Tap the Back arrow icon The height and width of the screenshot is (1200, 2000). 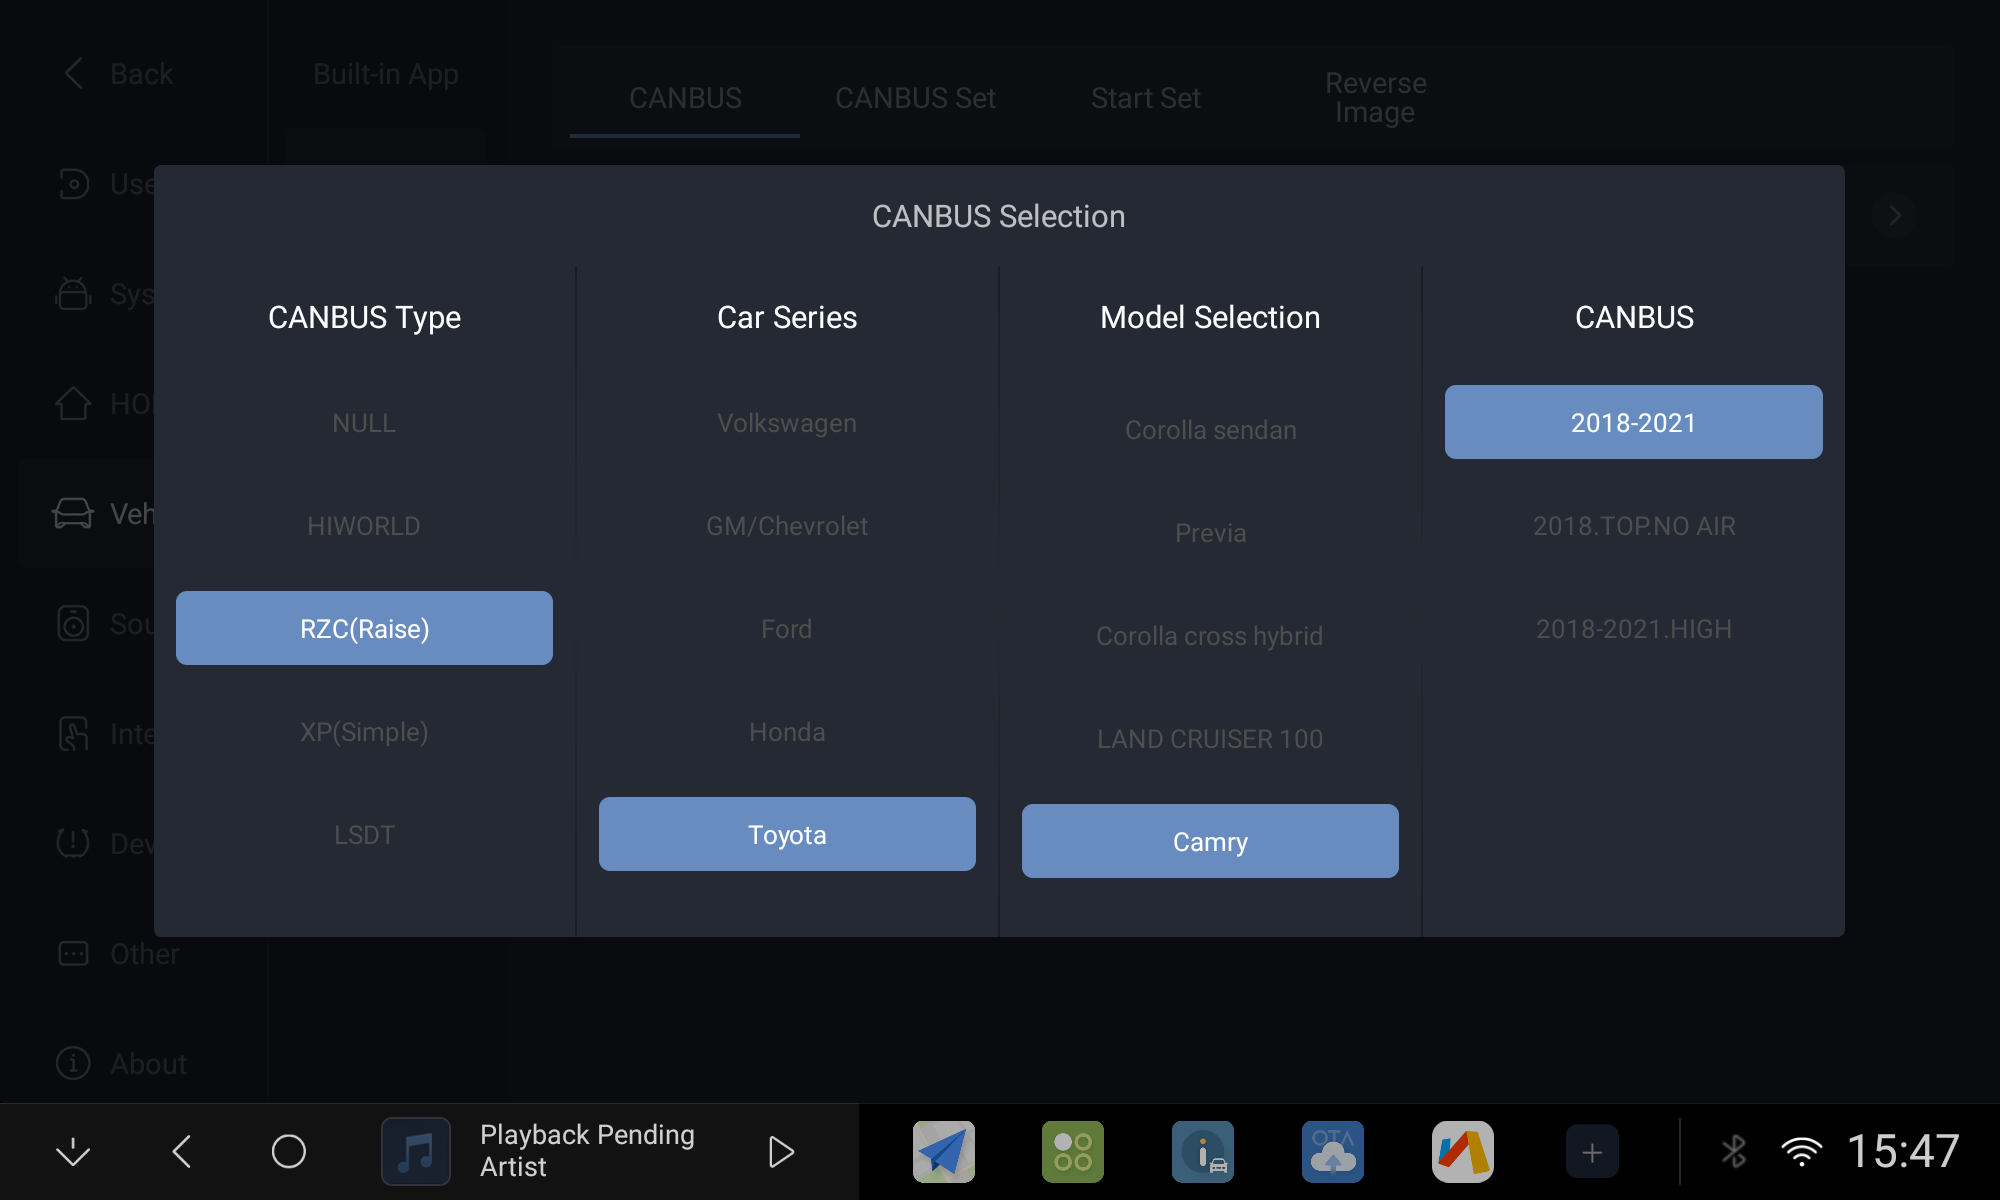coord(73,73)
